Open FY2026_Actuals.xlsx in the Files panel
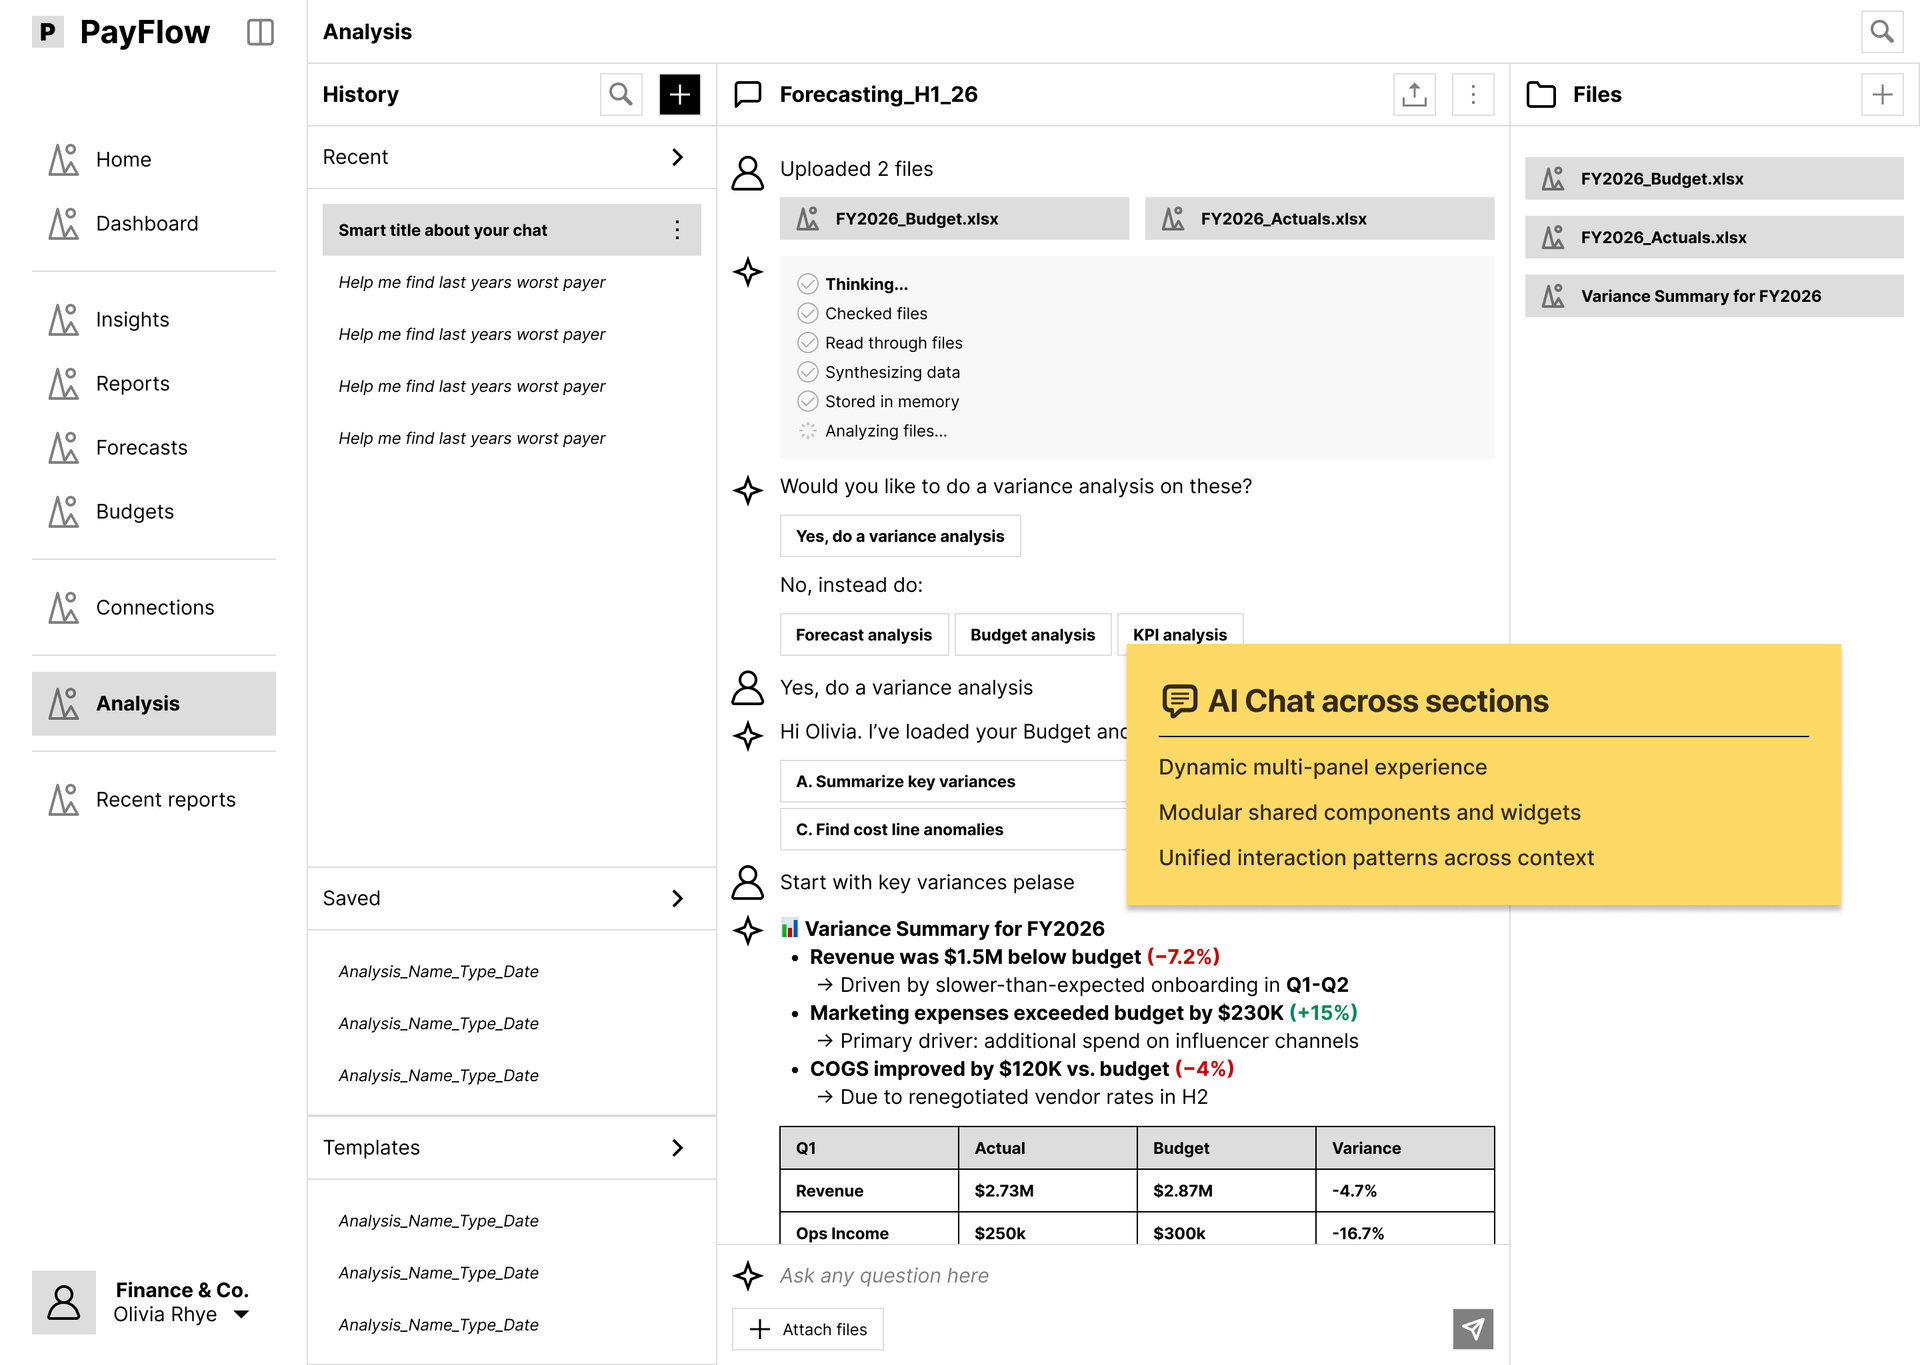 click(1714, 238)
